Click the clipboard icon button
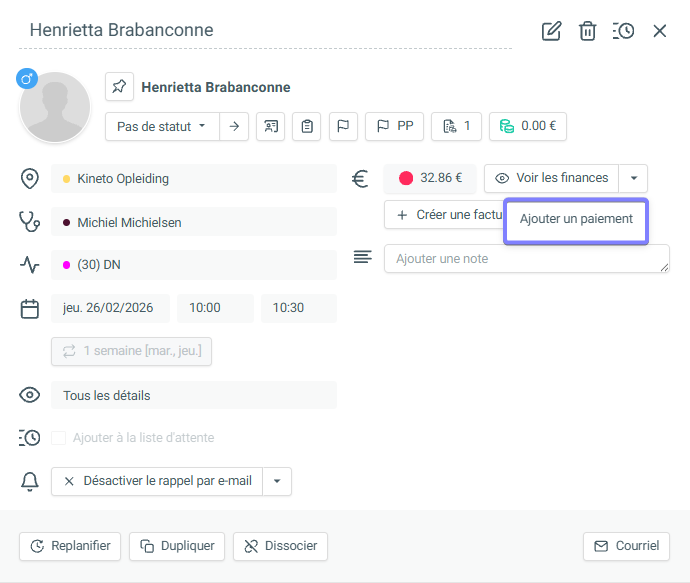Image resolution: width=690 pixels, height=583 pixels. (307, 126)
